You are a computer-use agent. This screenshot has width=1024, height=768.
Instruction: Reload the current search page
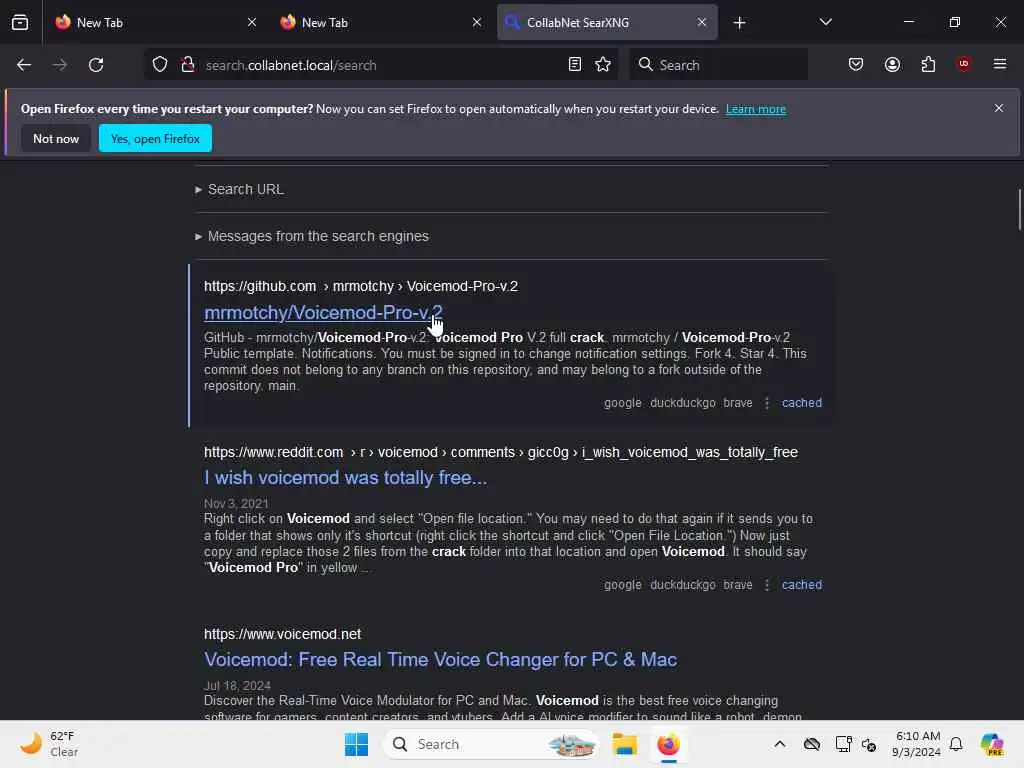click(x=96, y=65)
